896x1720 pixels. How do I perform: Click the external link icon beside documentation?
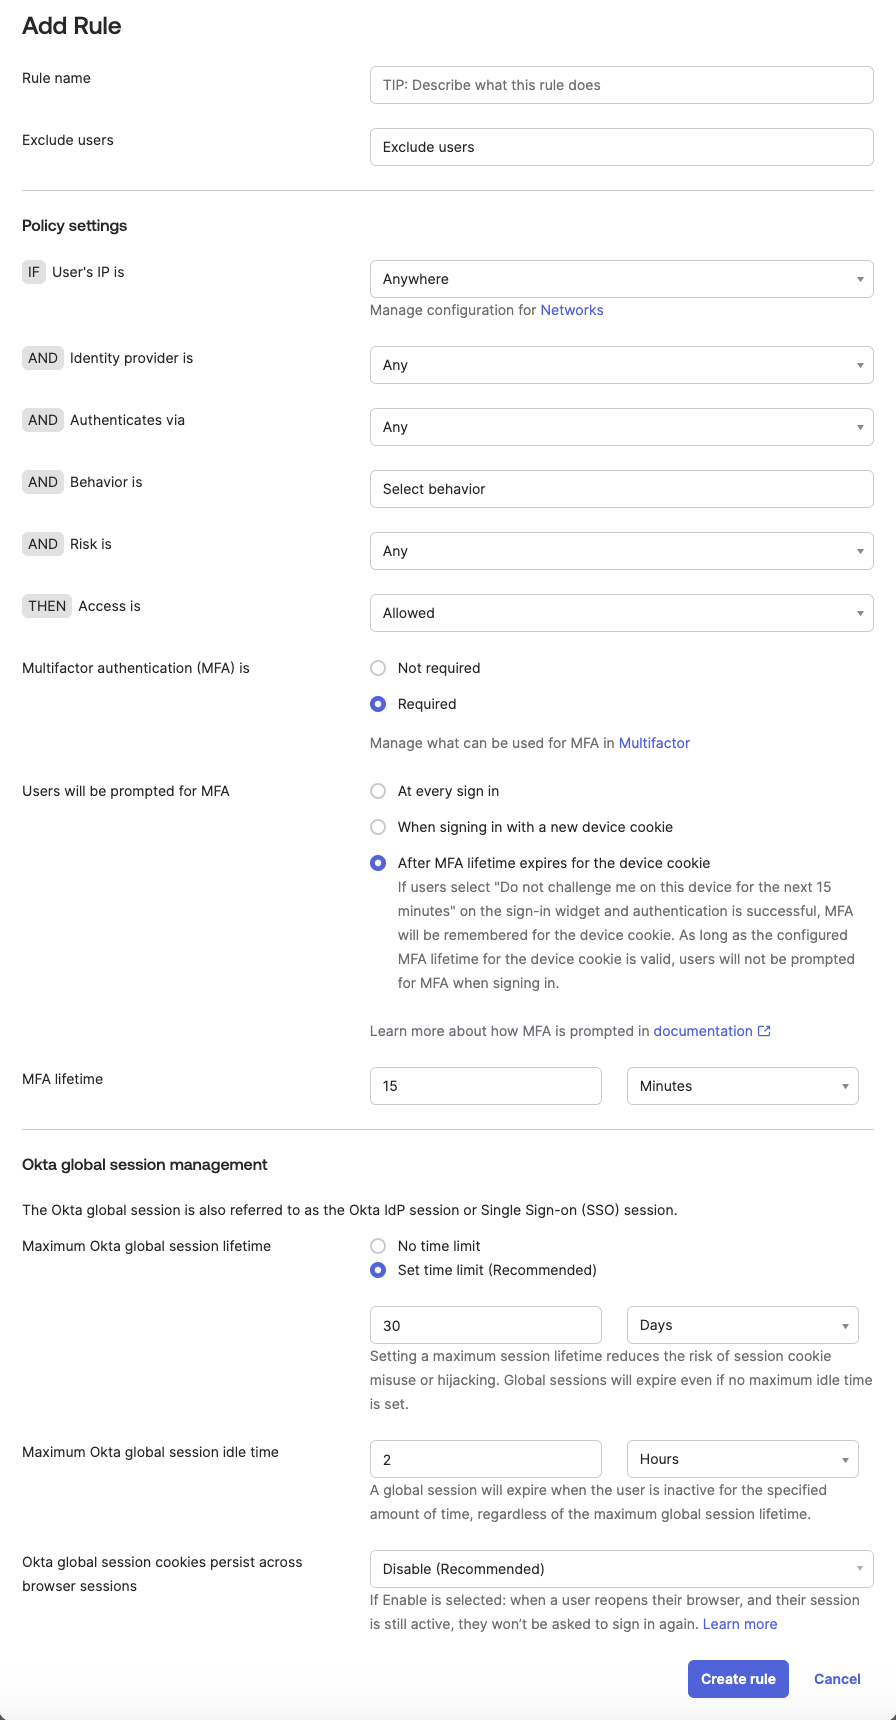tap(764, 1031)
